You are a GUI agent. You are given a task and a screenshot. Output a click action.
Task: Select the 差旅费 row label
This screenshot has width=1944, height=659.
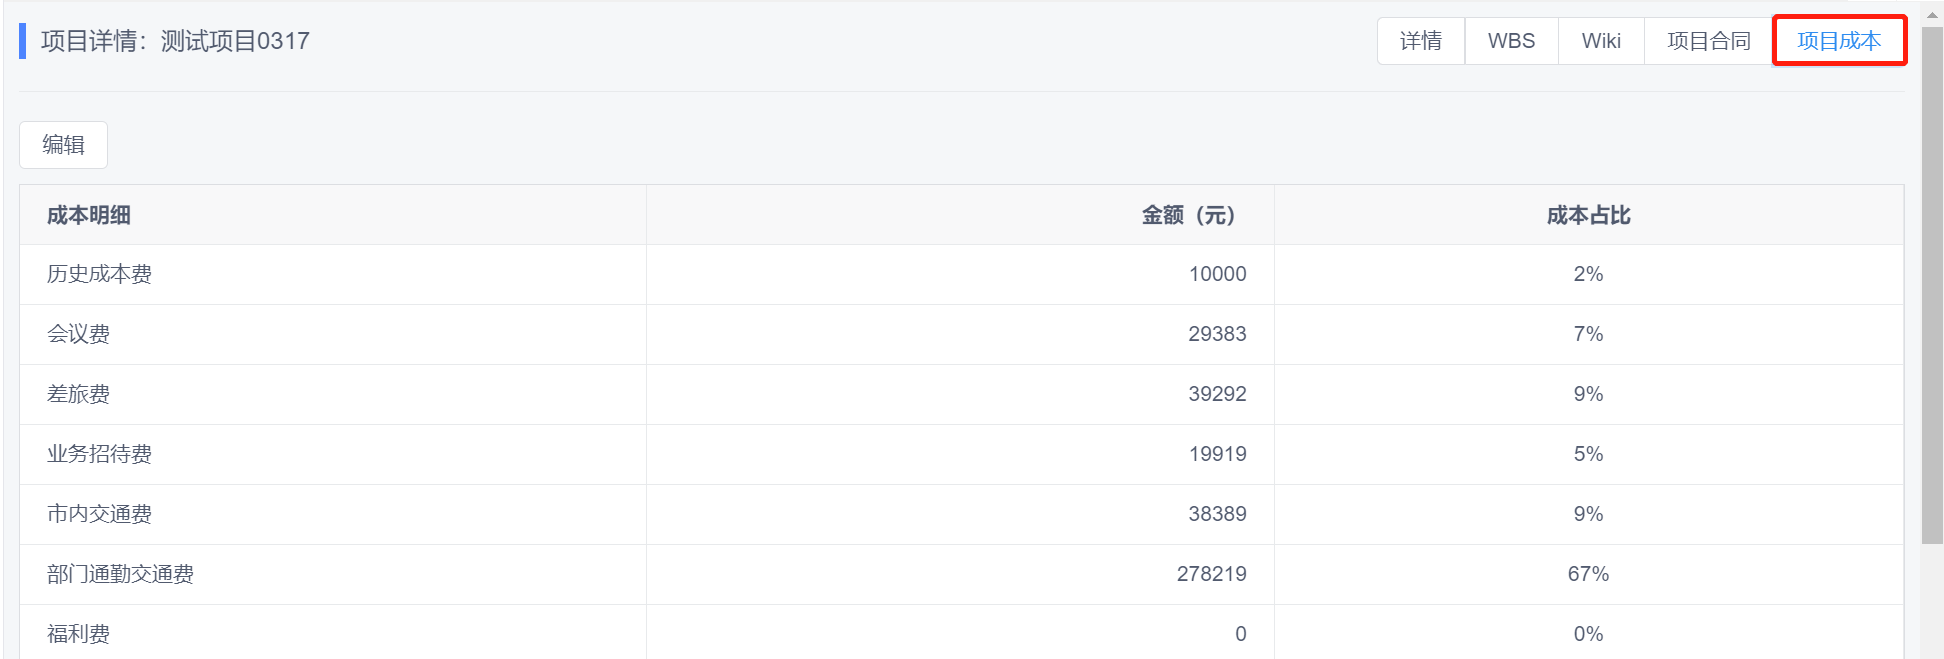tap(78, 394)
